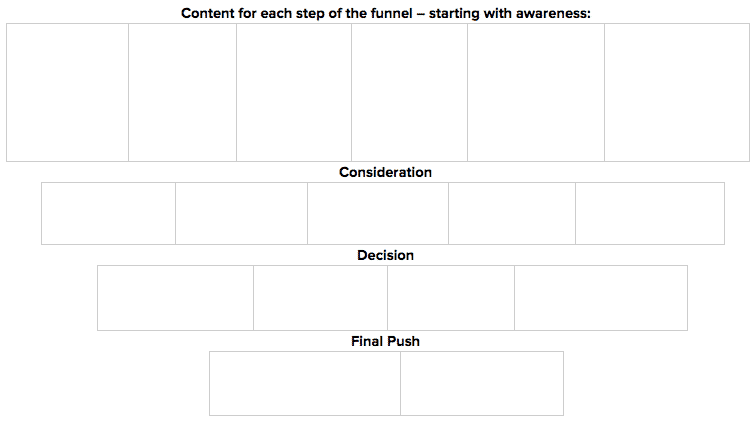Select the fourth Consideration cell
The width and height of the screenshot is (754, 429).
tap(512, 213)
